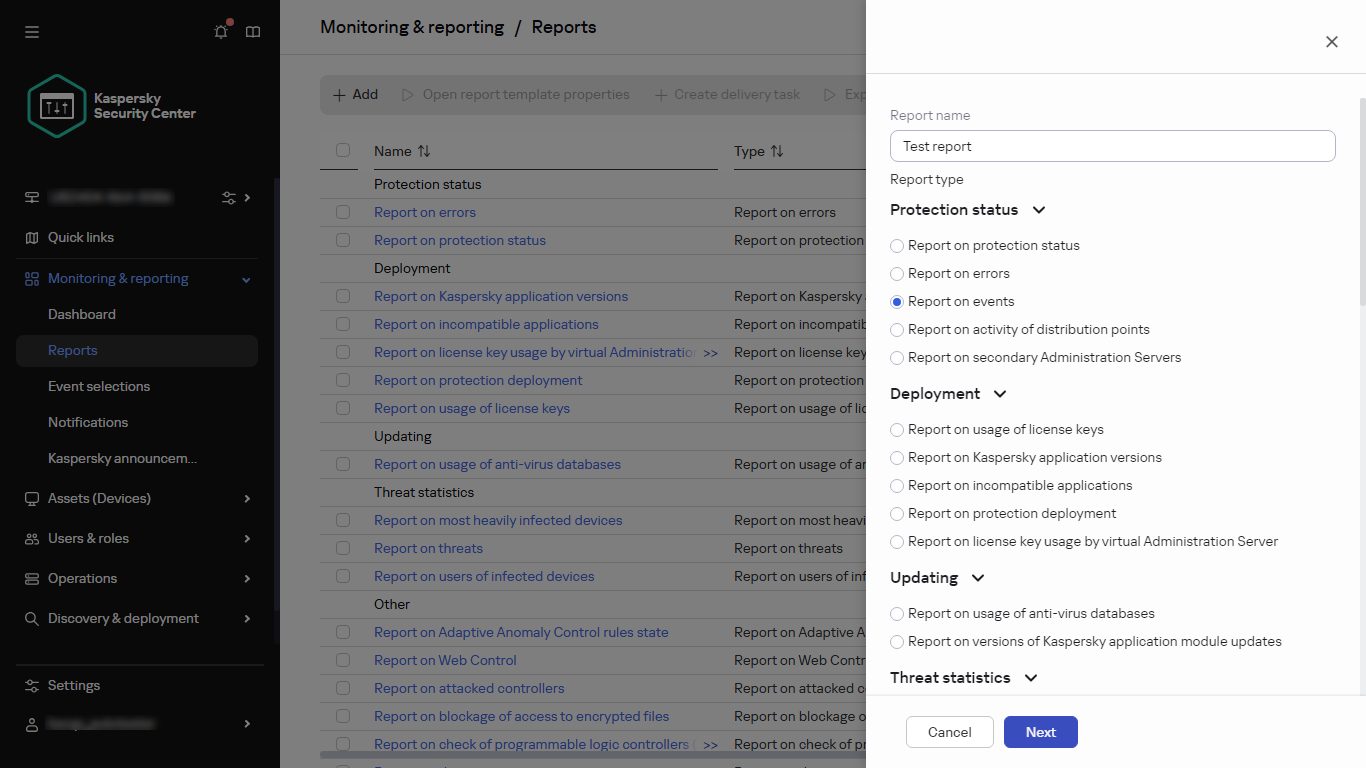The height and width of the screenshot is (768, 1366).
Task: Click the notification bell icon
Action: [221, 31]
